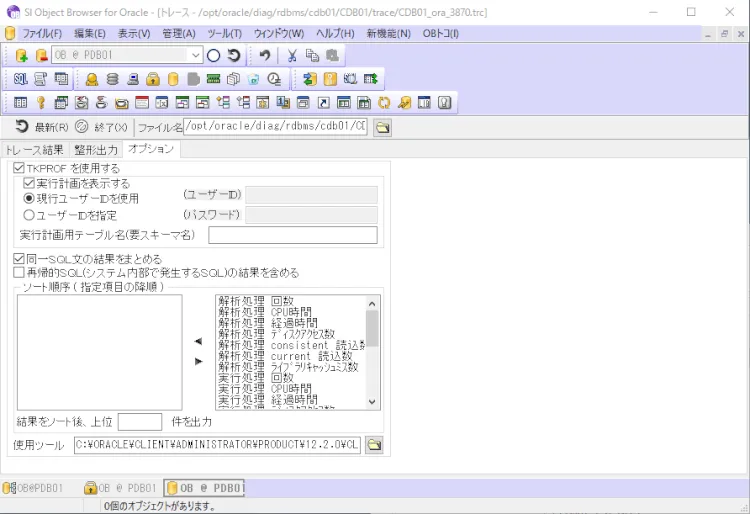
Task: Open the 管理(A) menu
Action: [x=179, y=33]
